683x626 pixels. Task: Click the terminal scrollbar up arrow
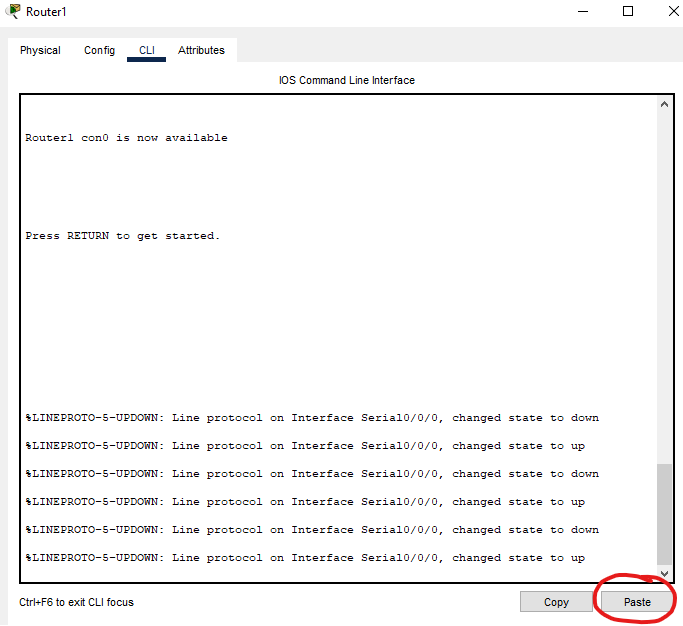point(665,104)
